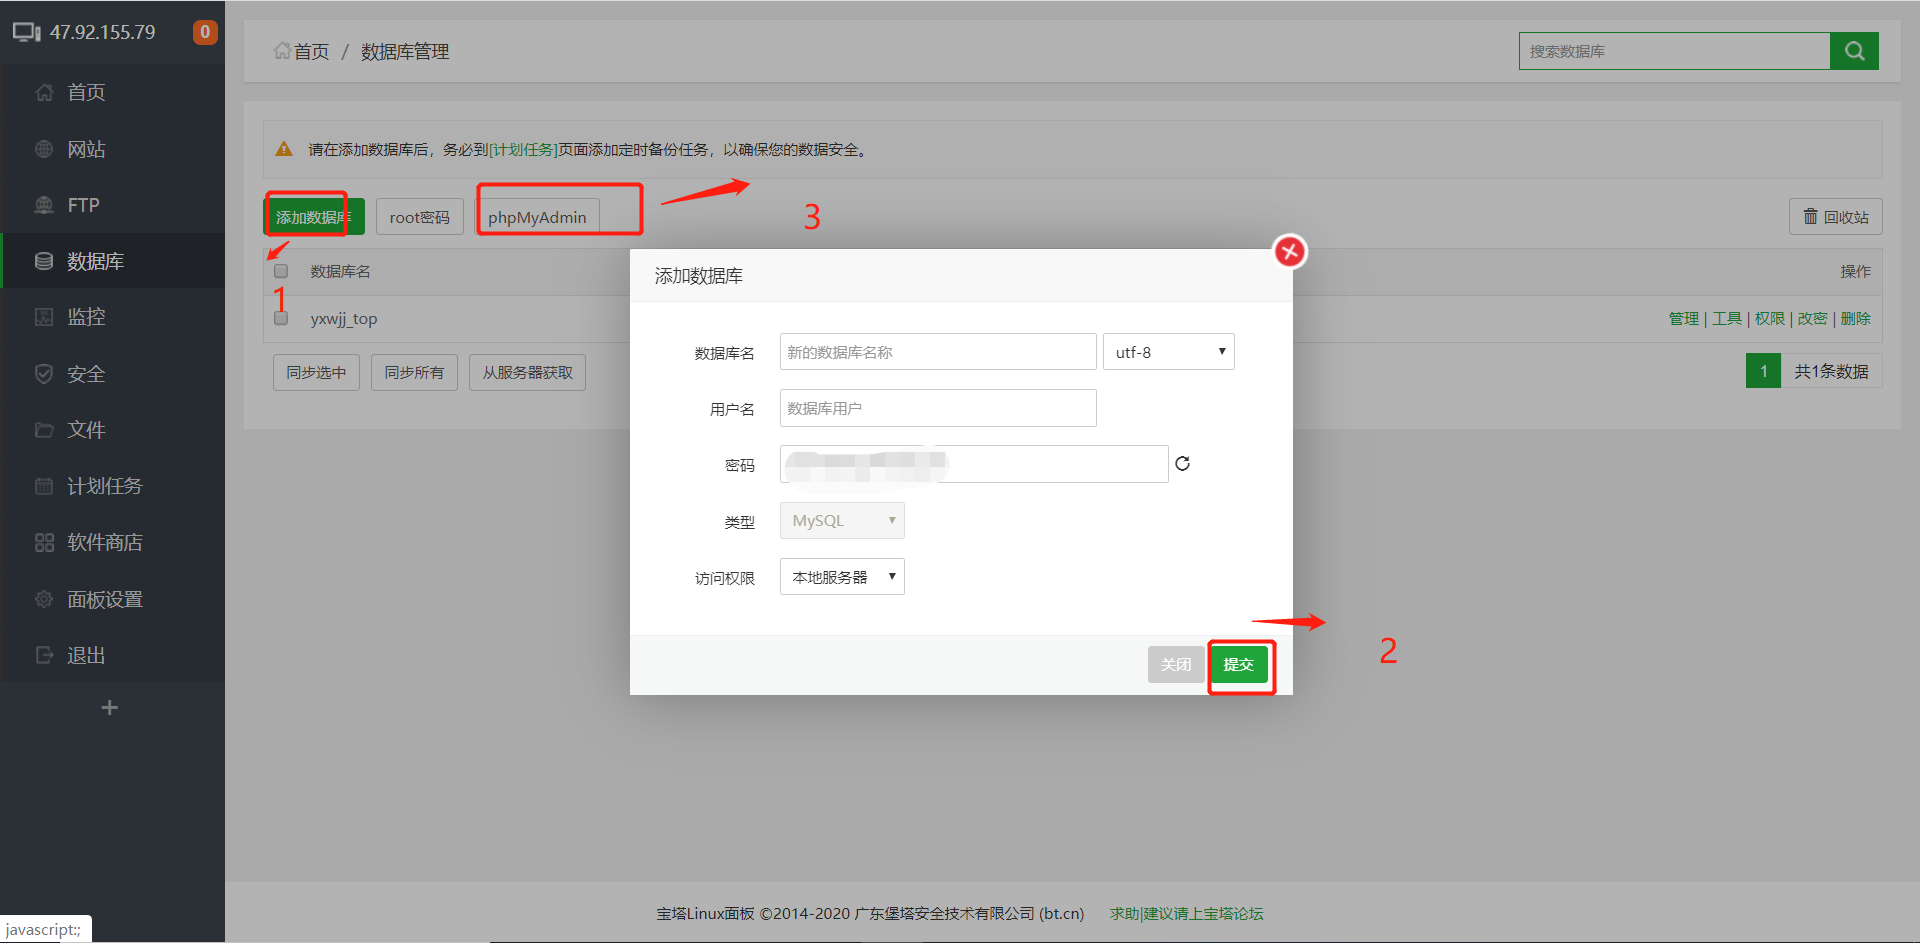This screenshot has width=1920, height=943.
Task: Check the yxwjj_top database checkbox
Action: pos(281,318)
